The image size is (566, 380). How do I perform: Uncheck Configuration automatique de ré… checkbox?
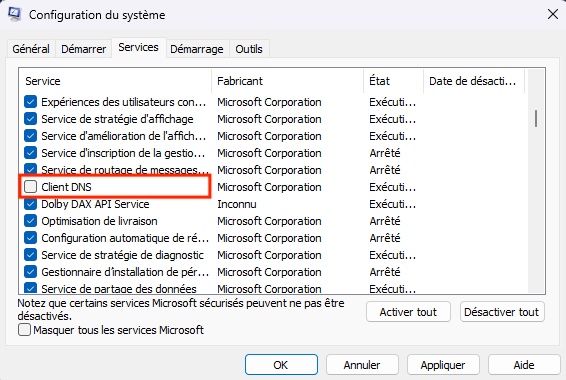(x=31, y=238)
